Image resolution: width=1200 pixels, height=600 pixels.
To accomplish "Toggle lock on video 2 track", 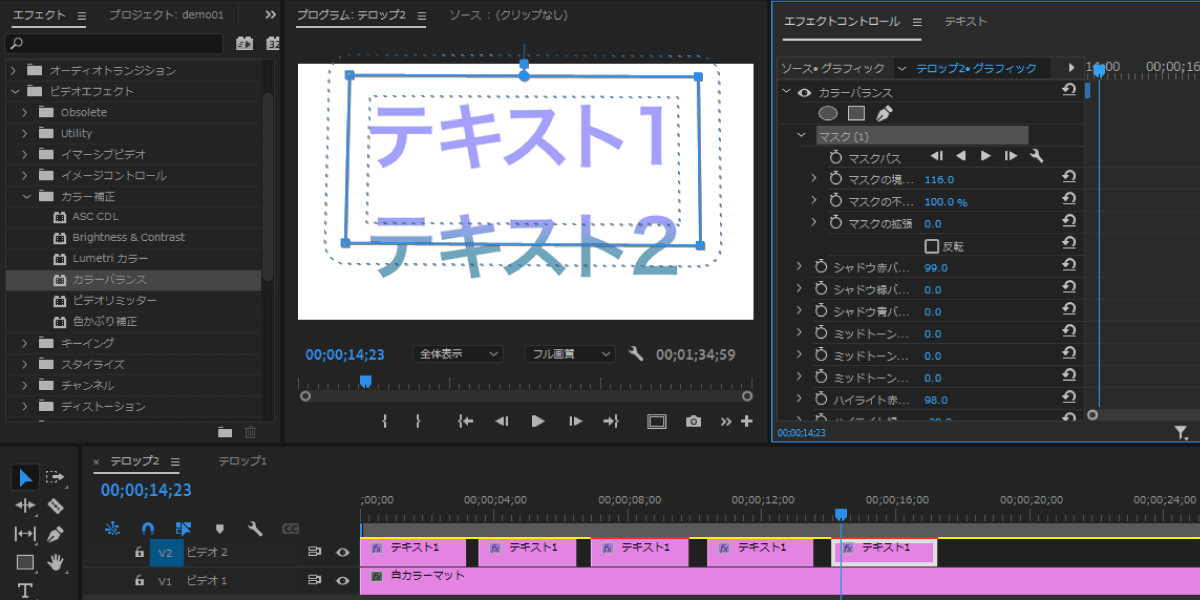I will click(140, 552).
